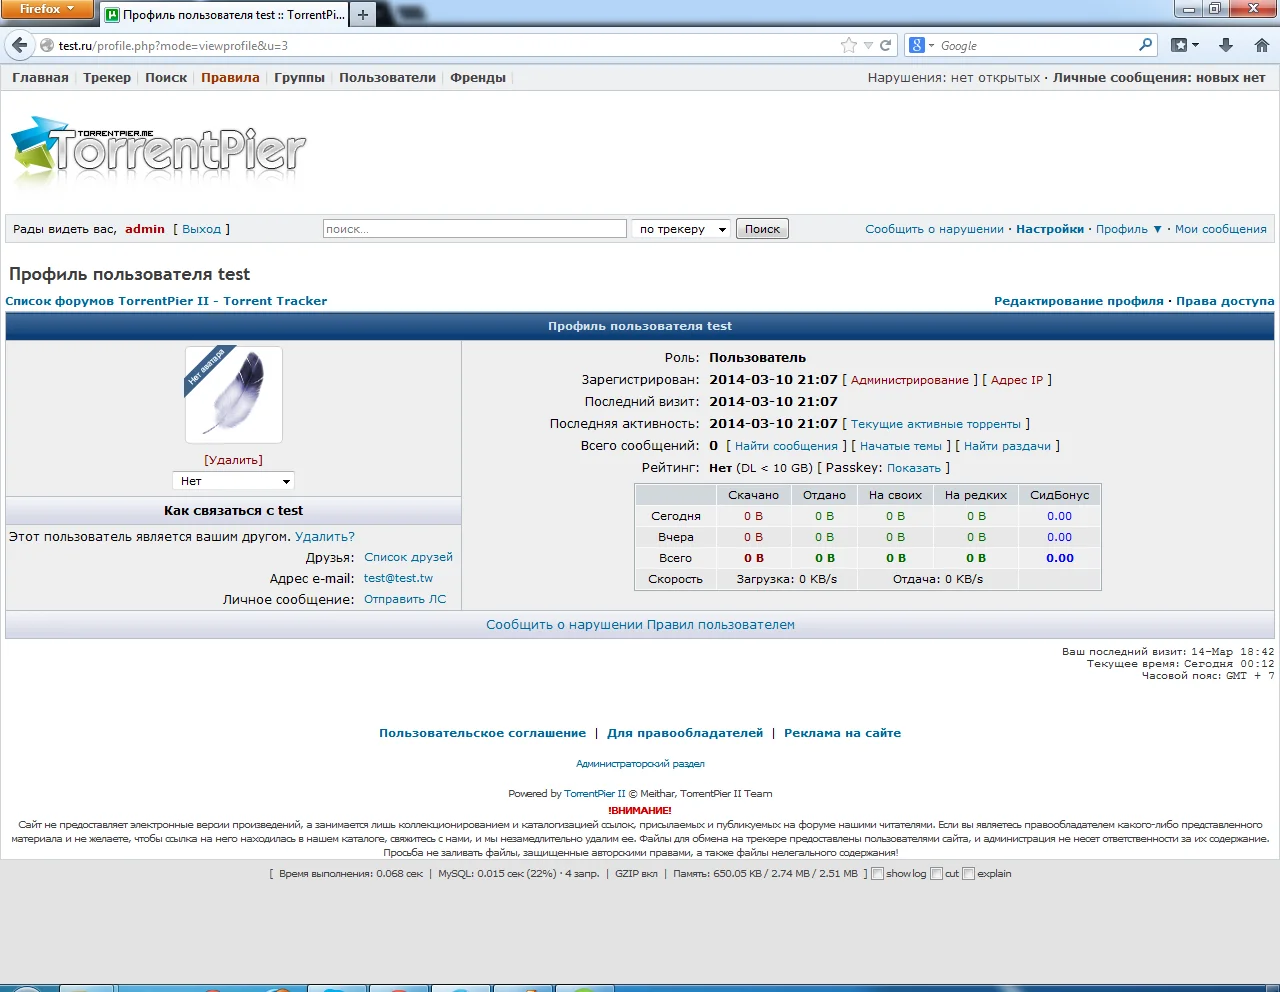The height and width of the screenshot is (992, 1280).
Task: Open the downloads arrow icon
Action: pos(1226,45)
